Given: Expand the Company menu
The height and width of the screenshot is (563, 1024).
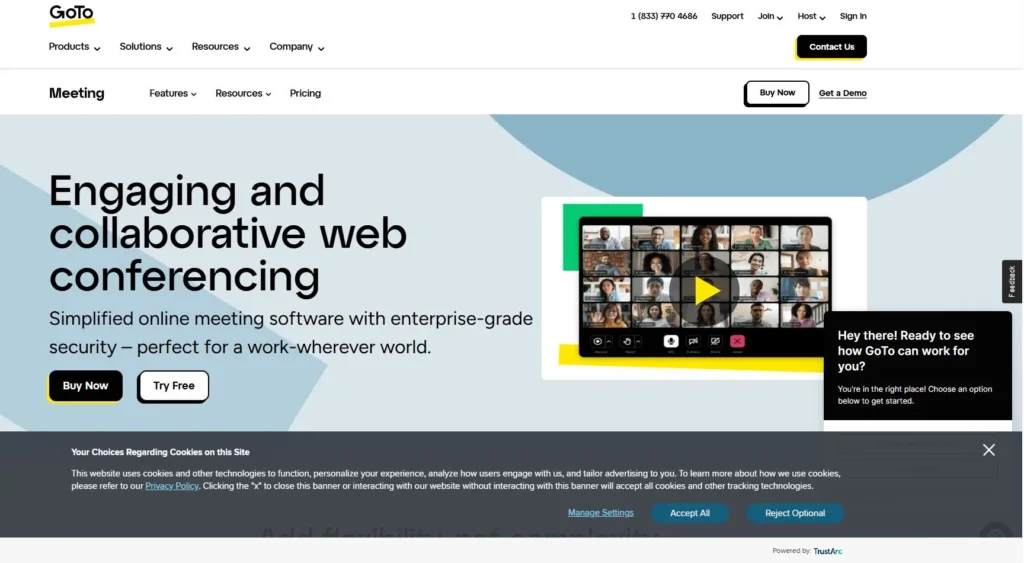Looking at the screenshot, I should point(296,47).
